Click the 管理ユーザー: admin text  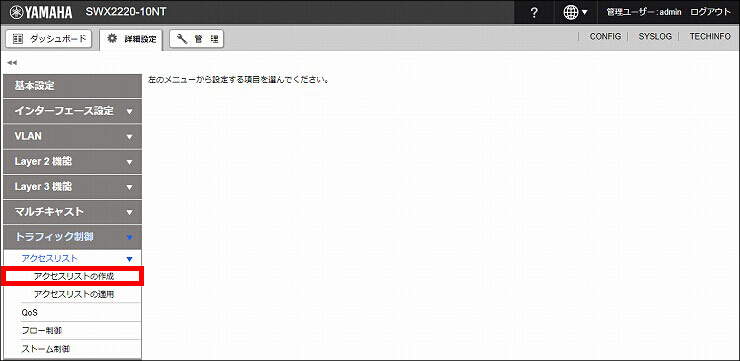point(644,13)
